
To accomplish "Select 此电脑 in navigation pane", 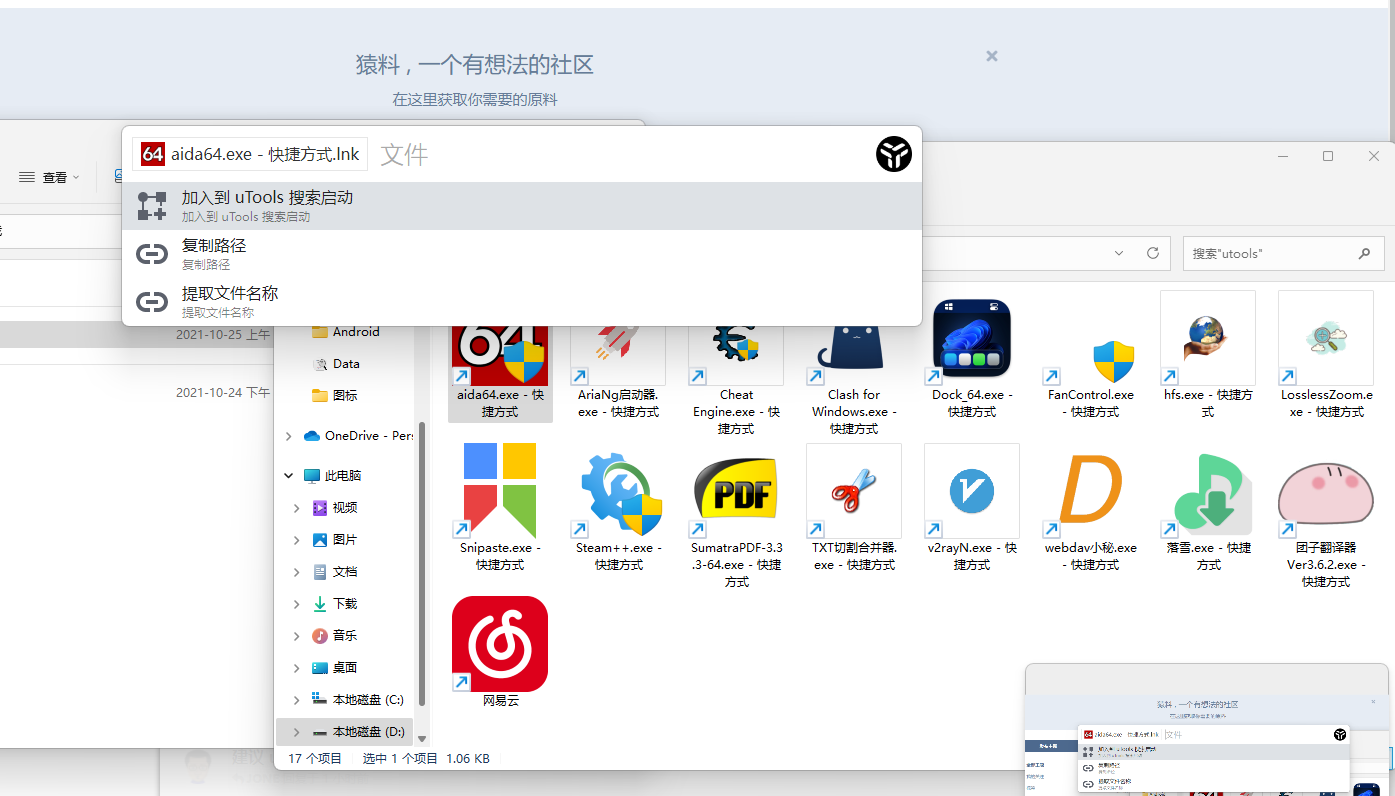I will point(333,476).
